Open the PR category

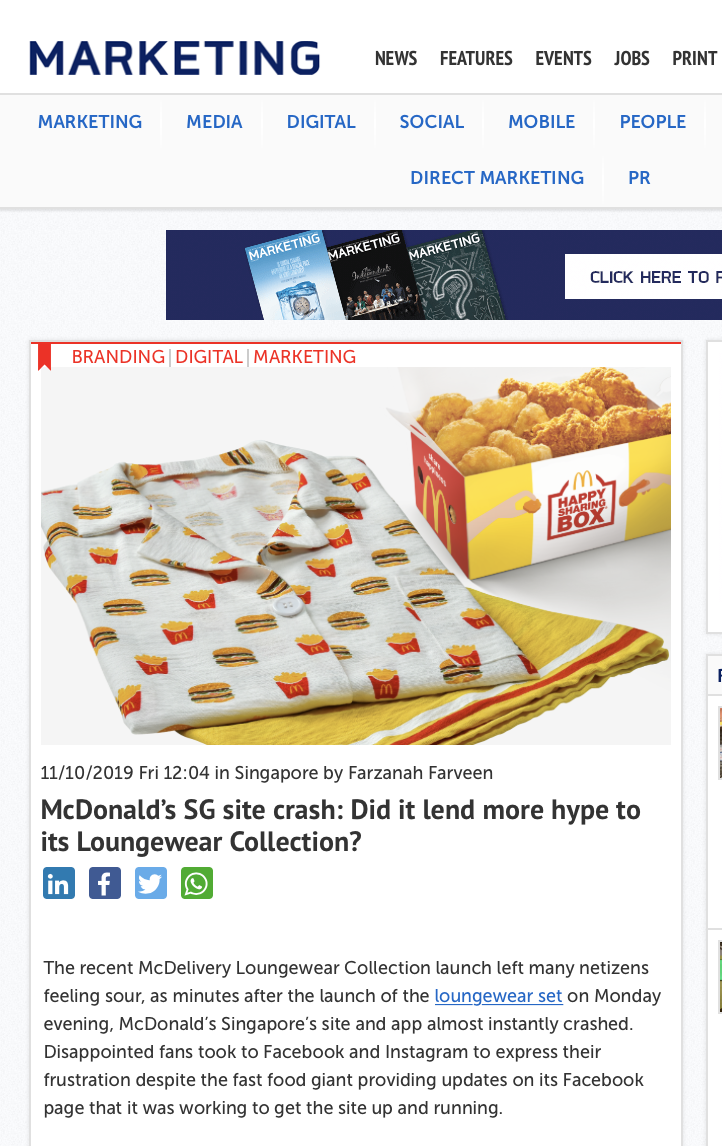(639, 178)
